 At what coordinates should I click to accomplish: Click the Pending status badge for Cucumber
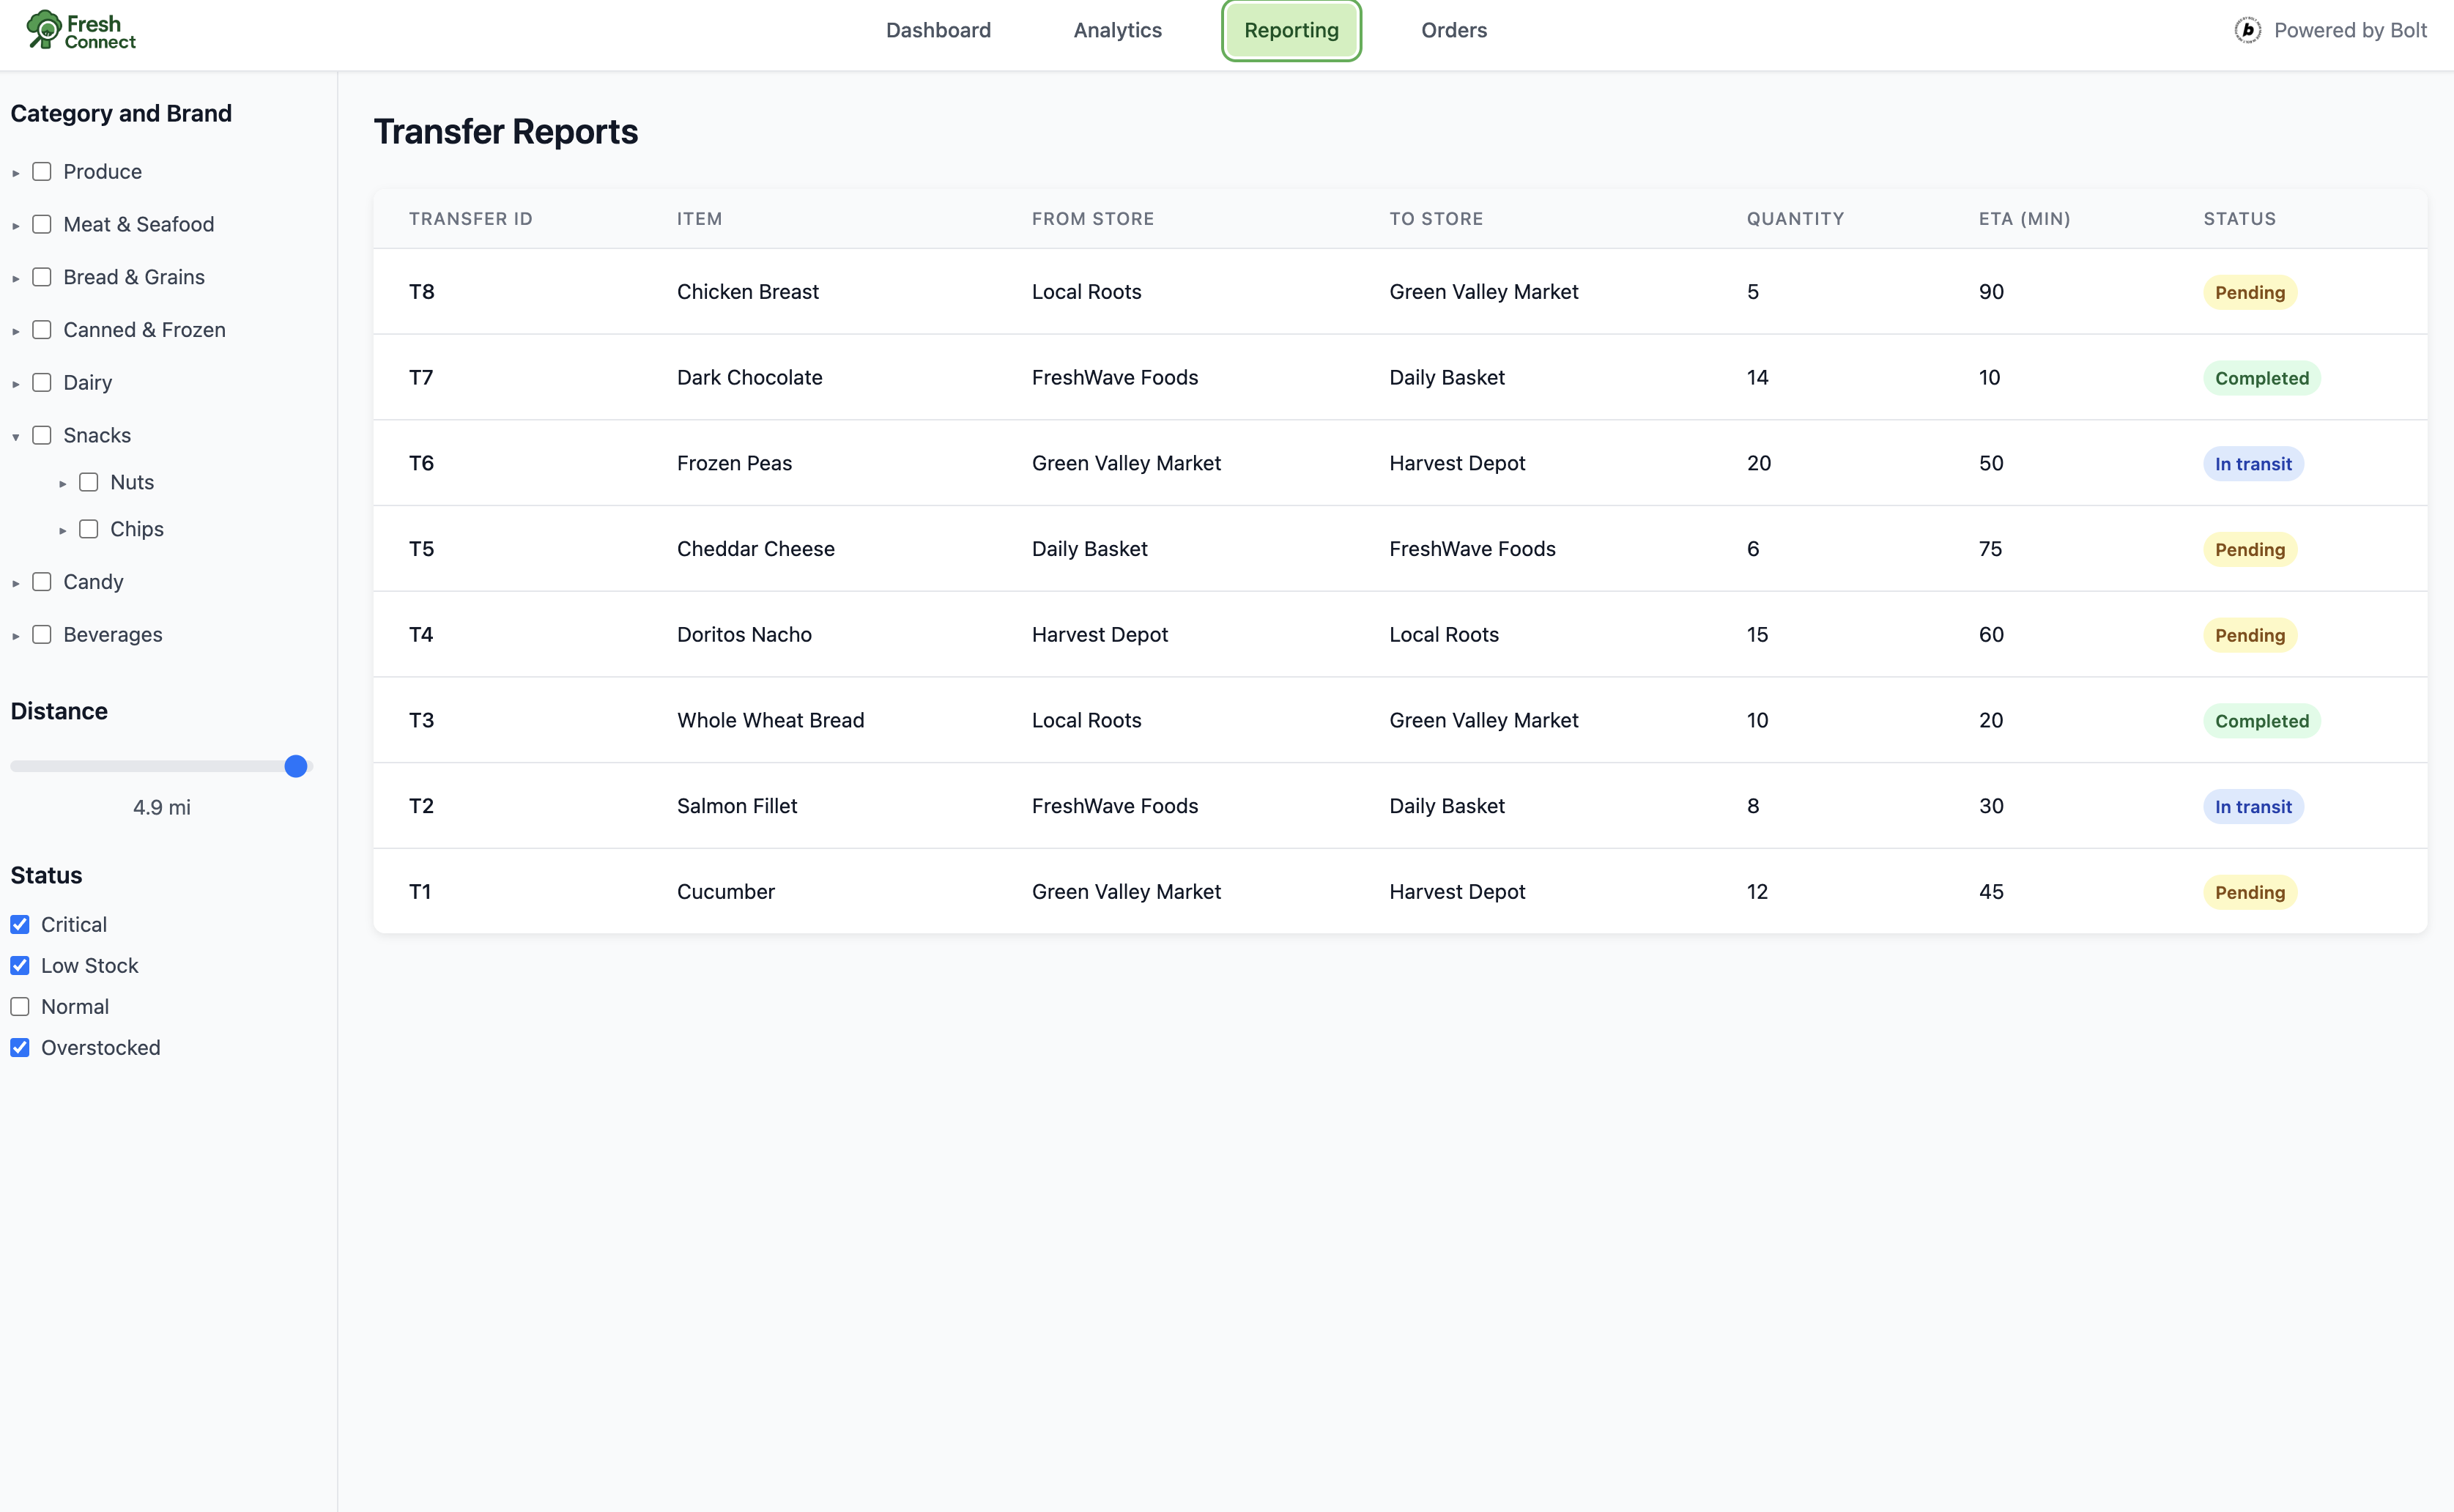point(2249,892)
